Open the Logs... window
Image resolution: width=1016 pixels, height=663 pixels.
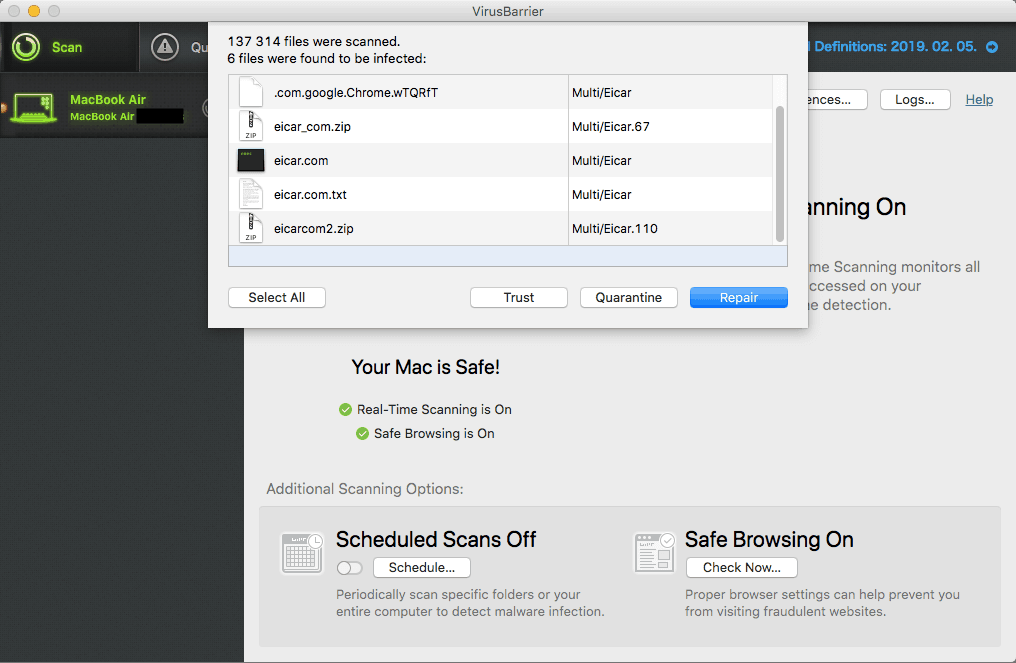coord(914,100)
